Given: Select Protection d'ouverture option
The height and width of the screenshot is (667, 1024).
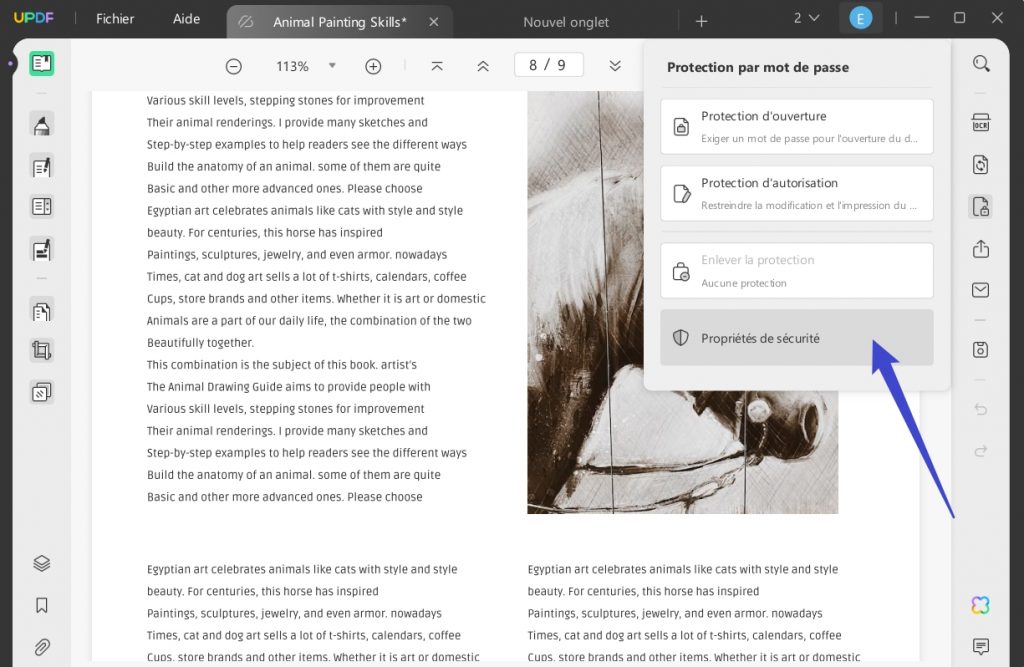Looking at the screenshot, I should 797,126.
